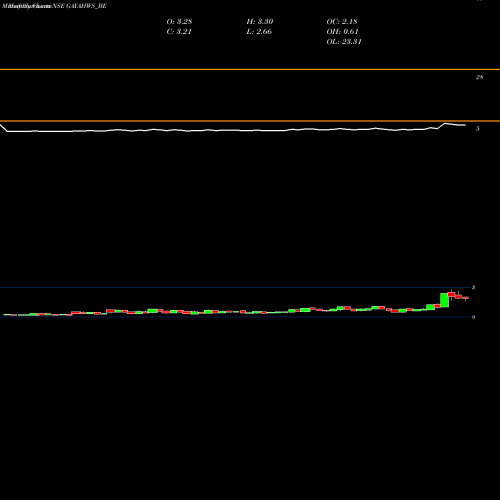Viewport: 500px width, 500px height.
Task: Select the close value C: 3.21
Action: [179, 31]
